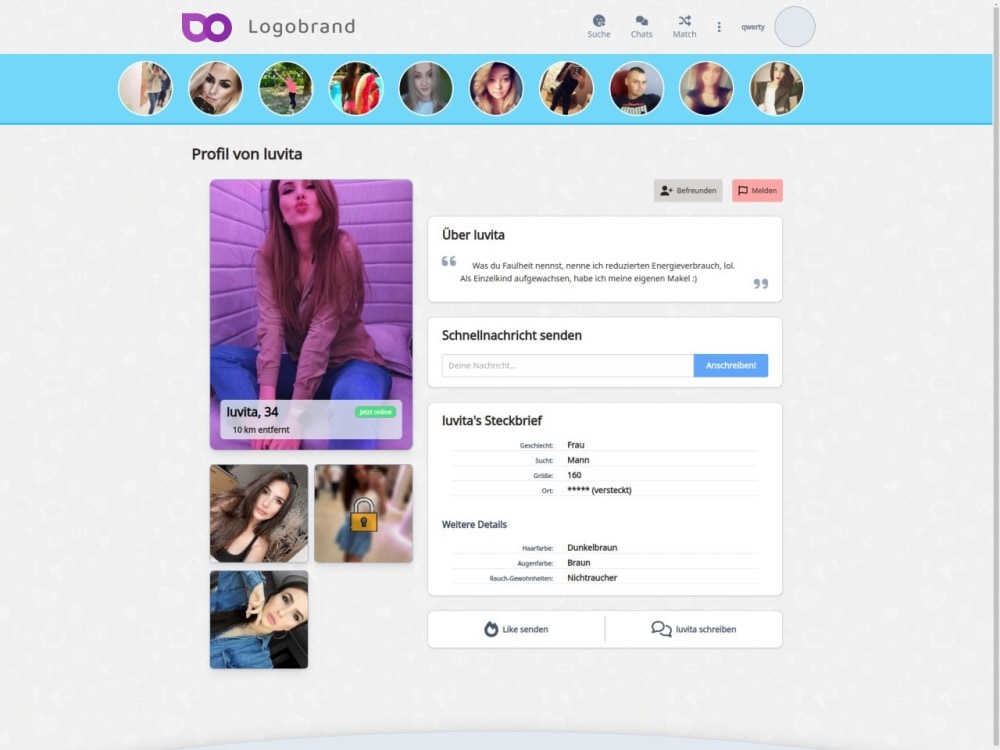
Task: Focus the 'Deine Nachricht...' message field
Action: [x=568, y=365]
